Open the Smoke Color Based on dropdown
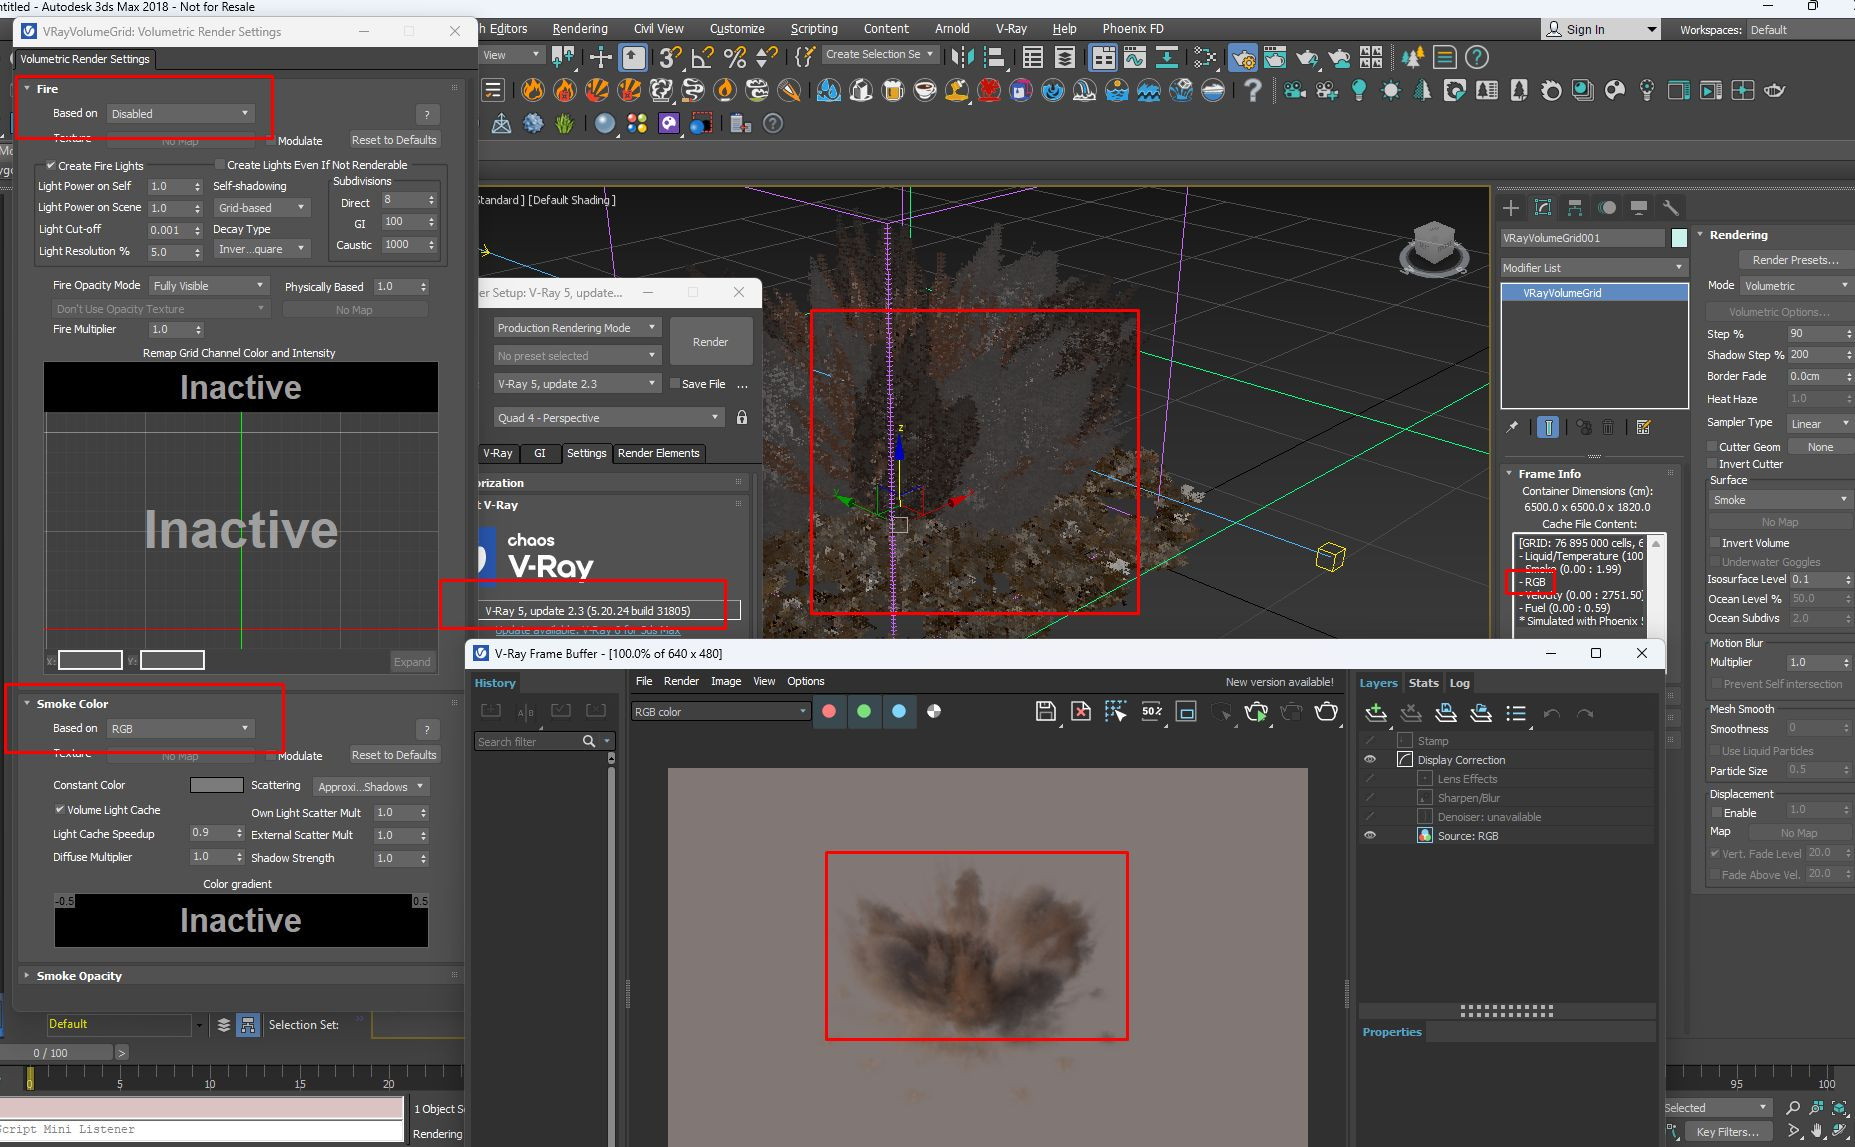 180,728
